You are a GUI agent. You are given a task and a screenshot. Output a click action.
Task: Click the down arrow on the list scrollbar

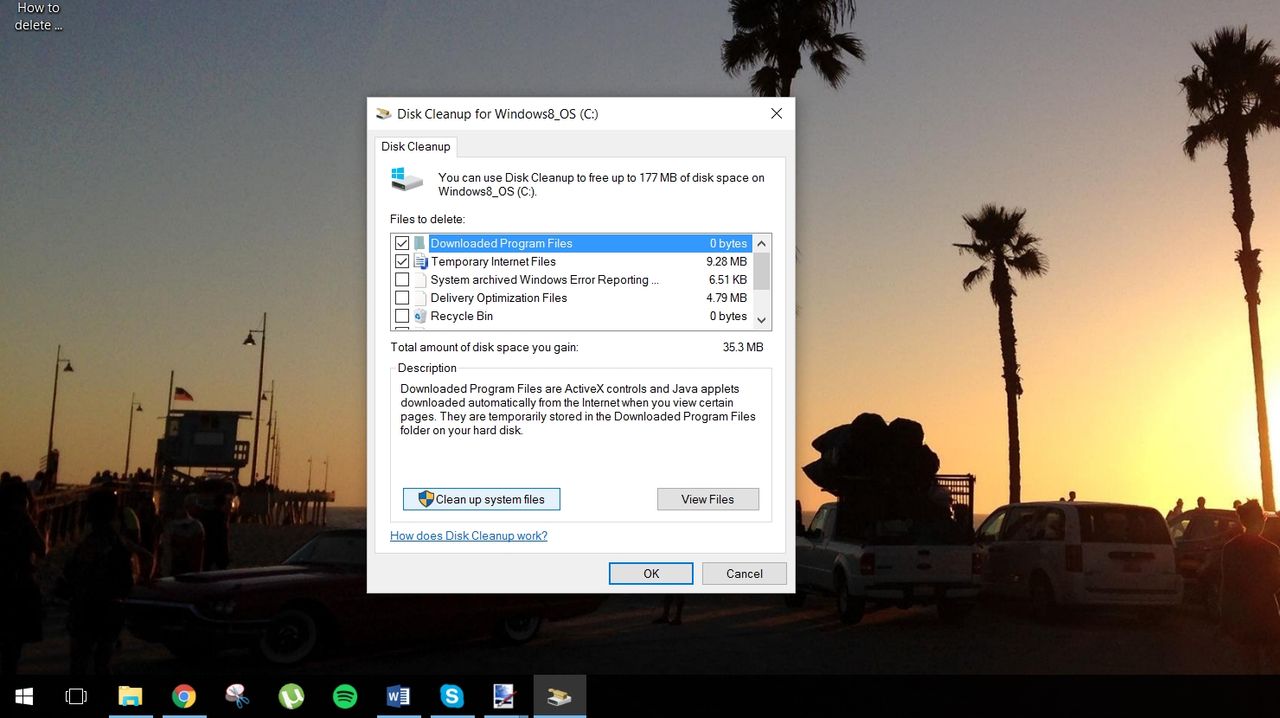[761, 318]
